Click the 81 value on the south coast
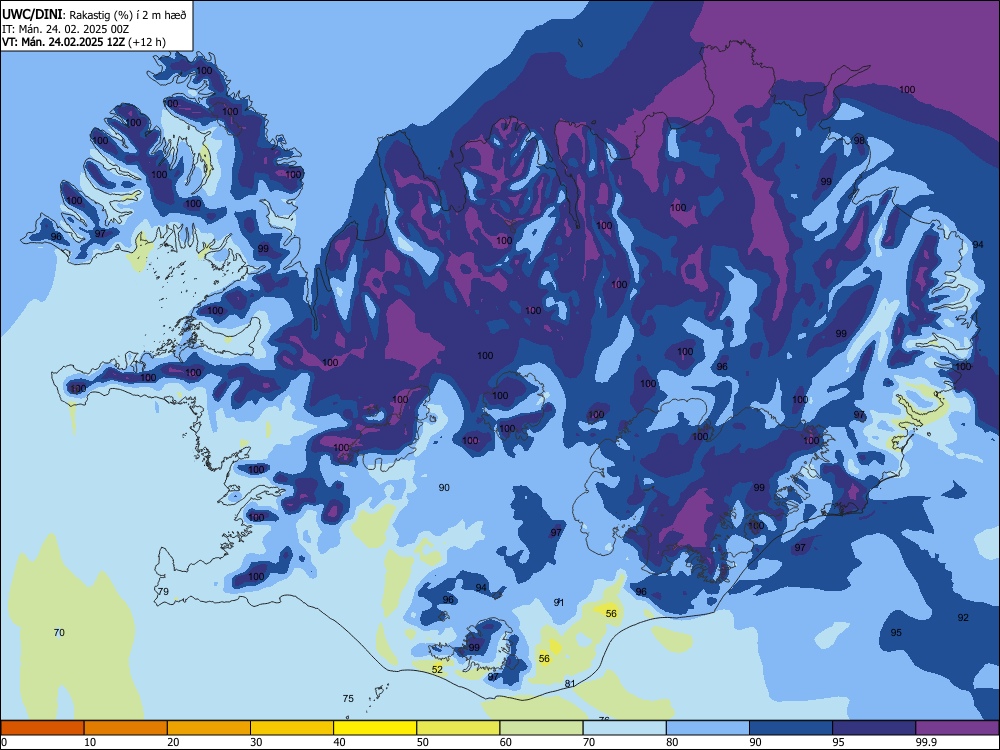The height and width of the screenshot is (750, 1000). coord(570,683)
